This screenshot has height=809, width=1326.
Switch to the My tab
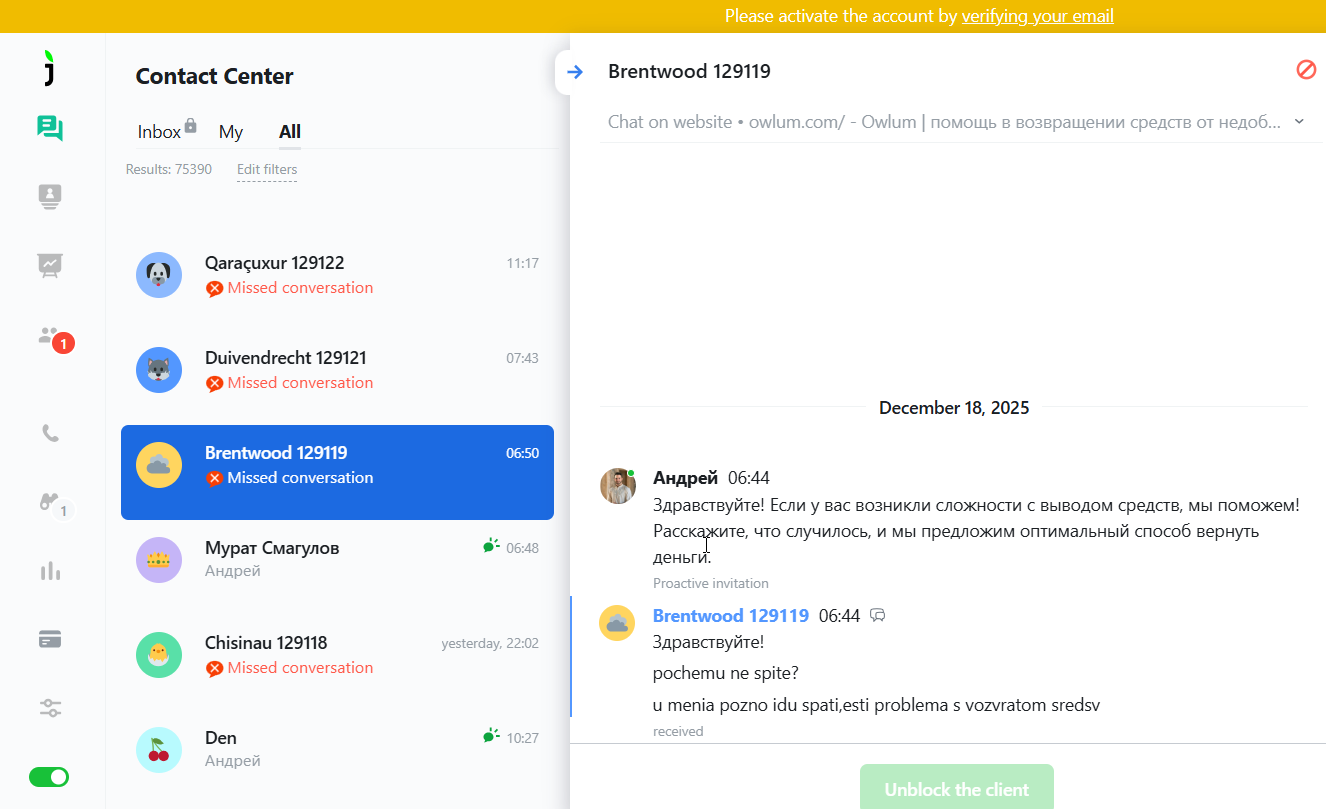coord(231,132)
